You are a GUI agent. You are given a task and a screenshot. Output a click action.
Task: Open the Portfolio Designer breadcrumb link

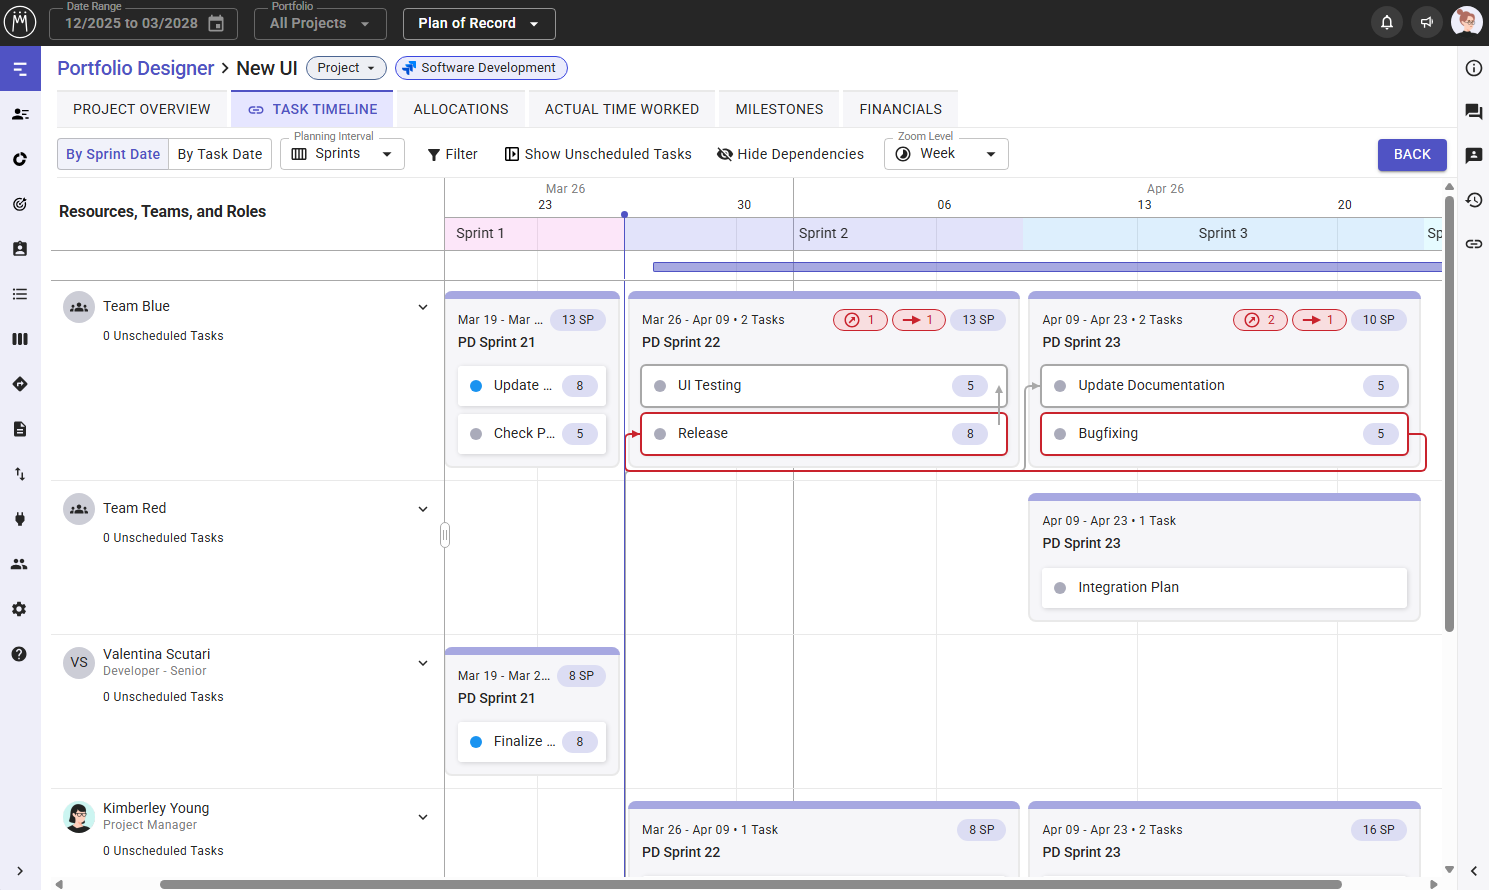tap(135, 68)
